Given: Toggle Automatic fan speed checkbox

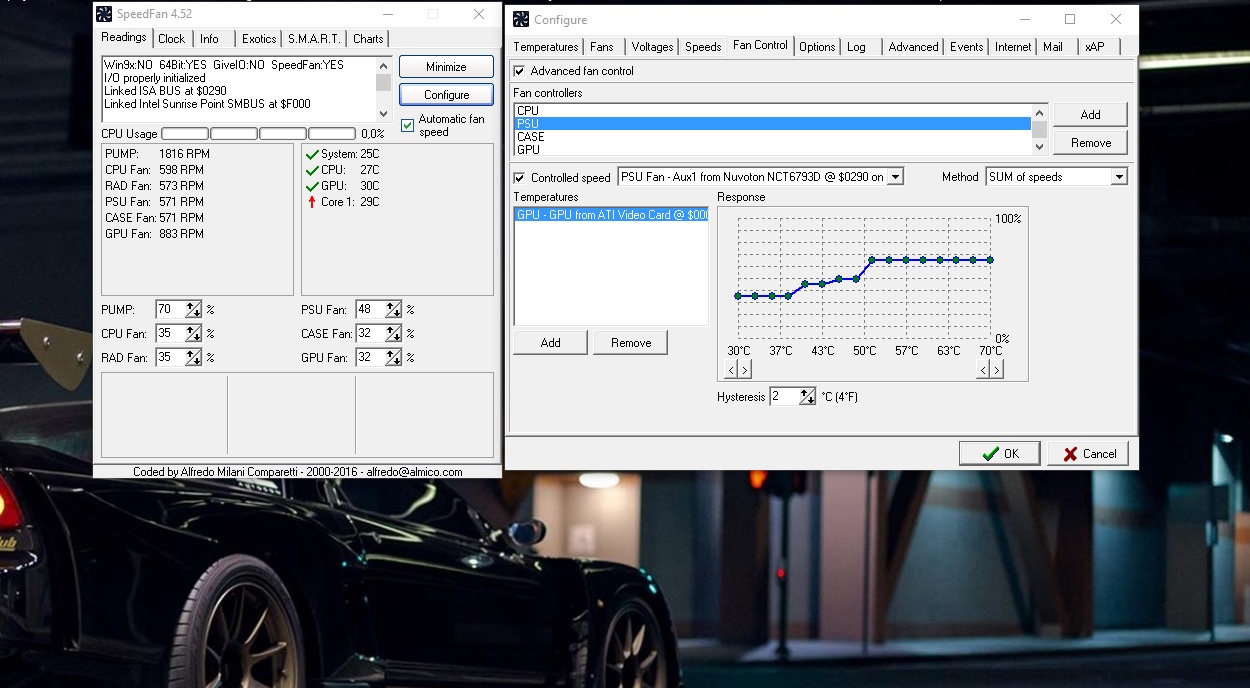Looking at the screenshot, I should point(408,125).
